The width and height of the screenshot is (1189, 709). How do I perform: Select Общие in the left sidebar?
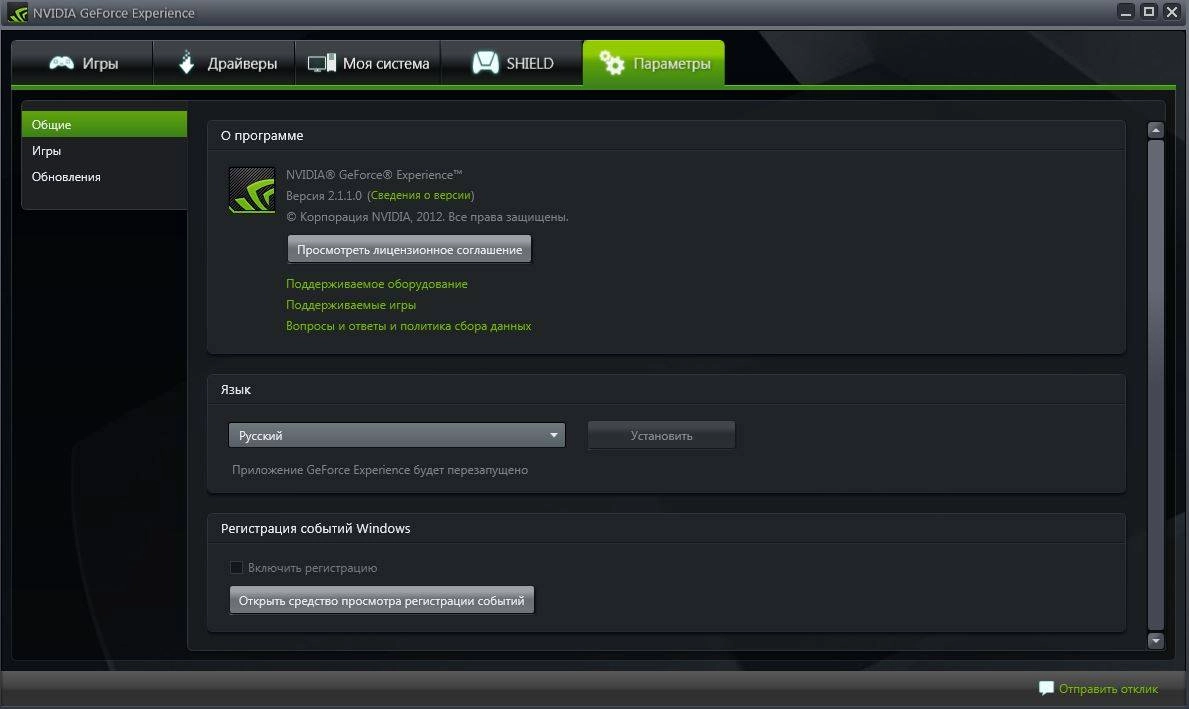(104, 124)
